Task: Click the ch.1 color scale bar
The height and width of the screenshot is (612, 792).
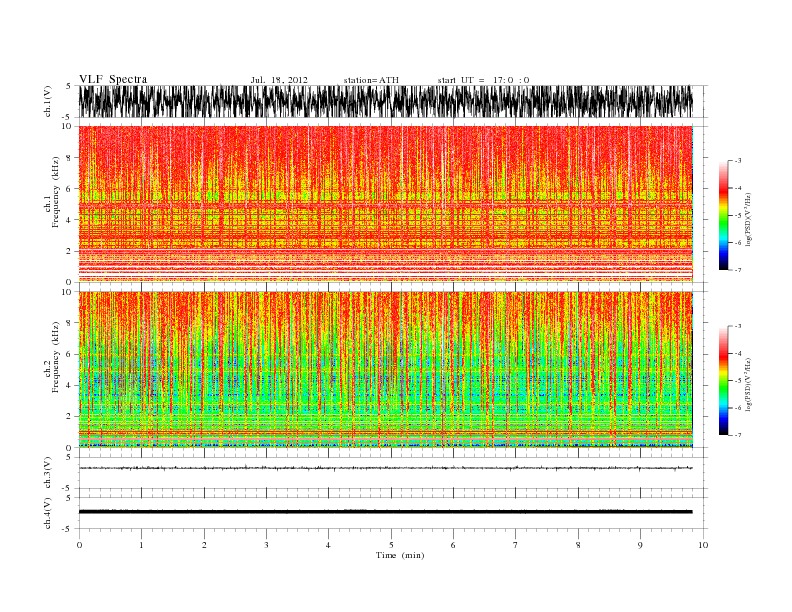Action: (x=723, y=215)
